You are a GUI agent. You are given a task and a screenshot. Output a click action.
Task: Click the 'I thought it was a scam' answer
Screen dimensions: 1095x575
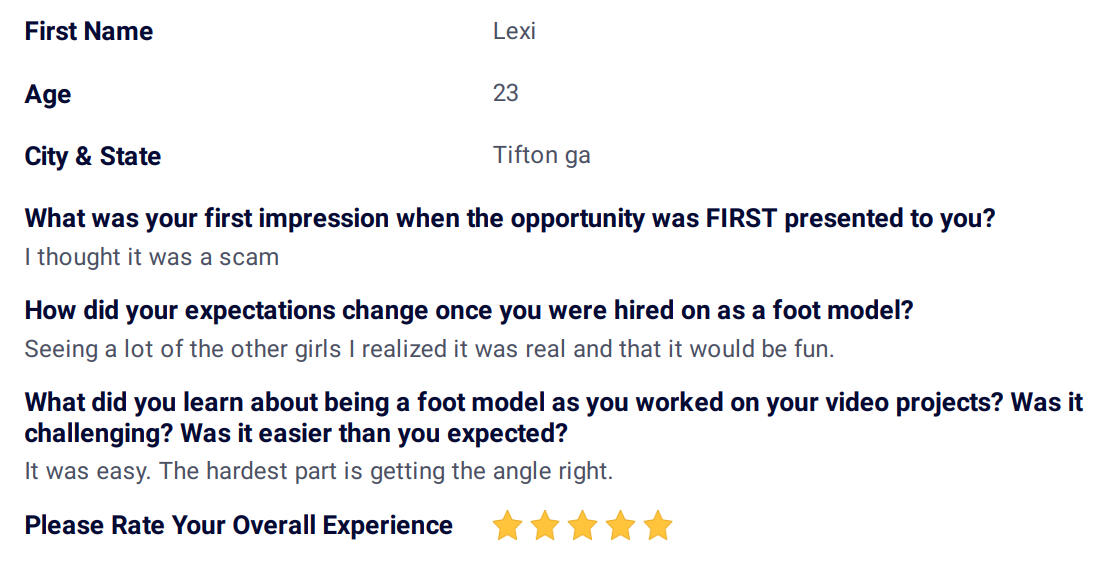pos(152,257)
